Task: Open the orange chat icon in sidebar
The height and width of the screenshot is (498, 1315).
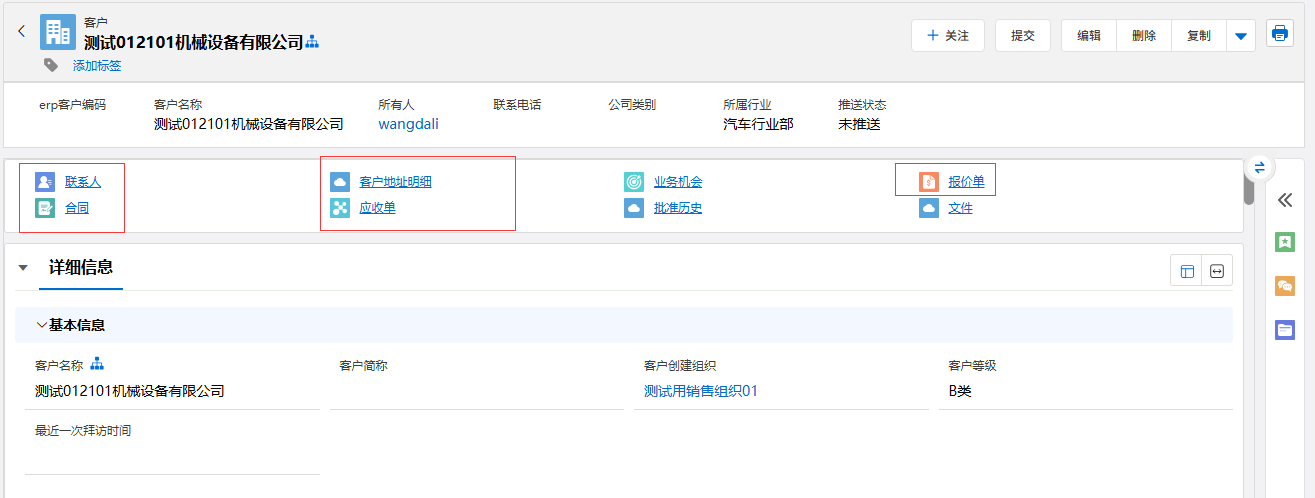Action: pos(1285,286)
